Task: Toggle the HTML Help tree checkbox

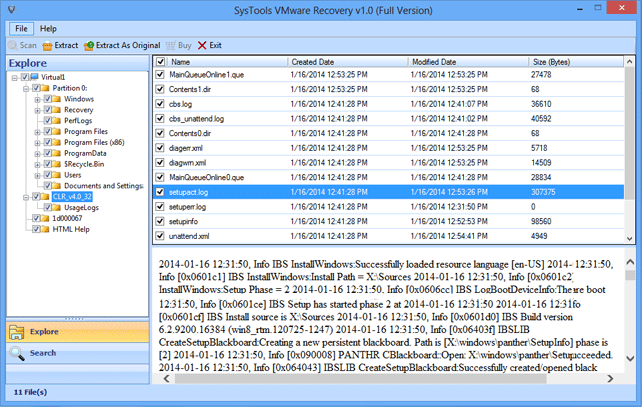Action: point(36,229)
